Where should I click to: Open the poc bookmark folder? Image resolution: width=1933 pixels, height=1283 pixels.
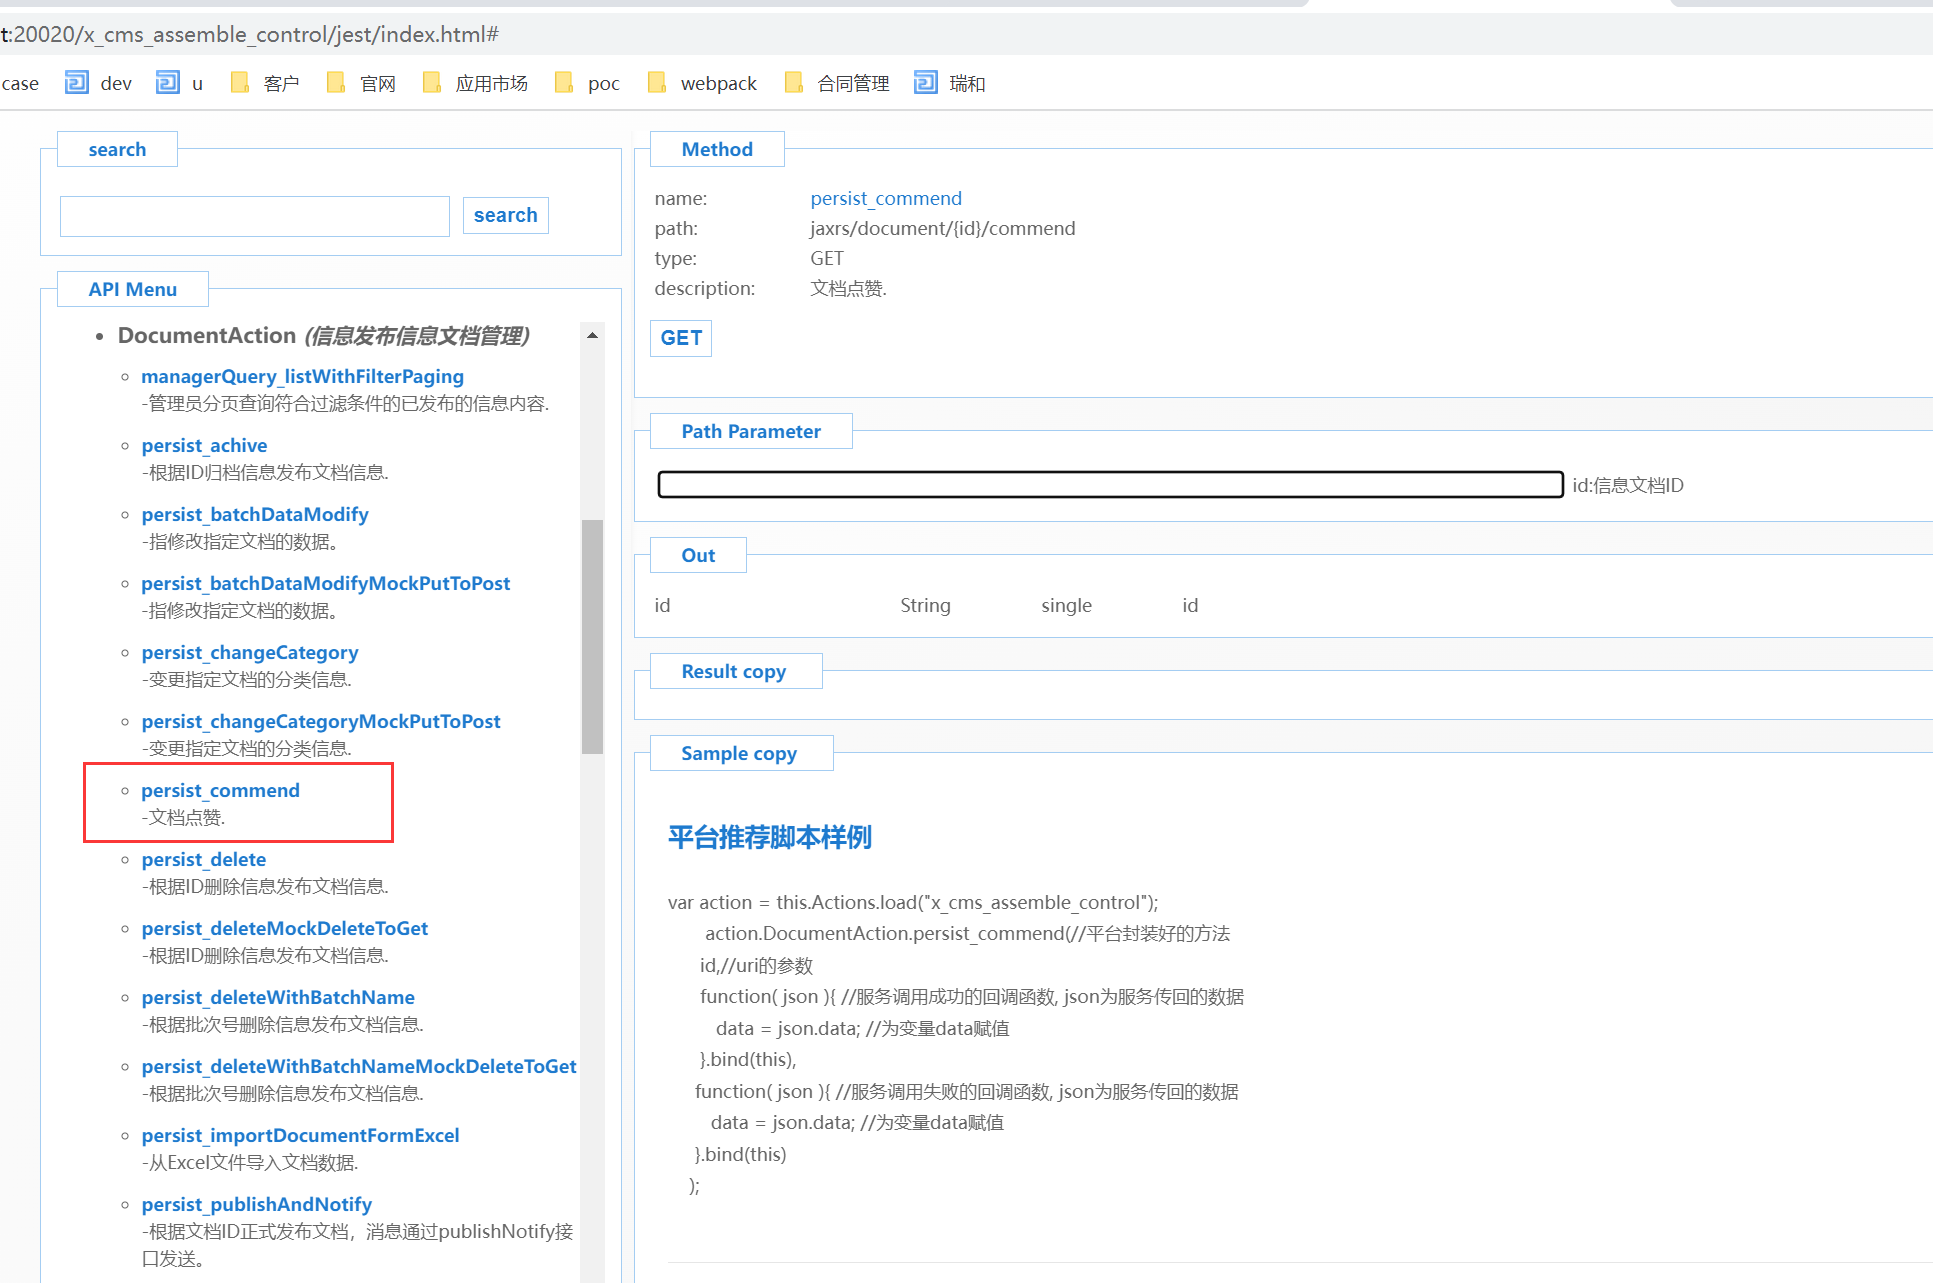564,83
